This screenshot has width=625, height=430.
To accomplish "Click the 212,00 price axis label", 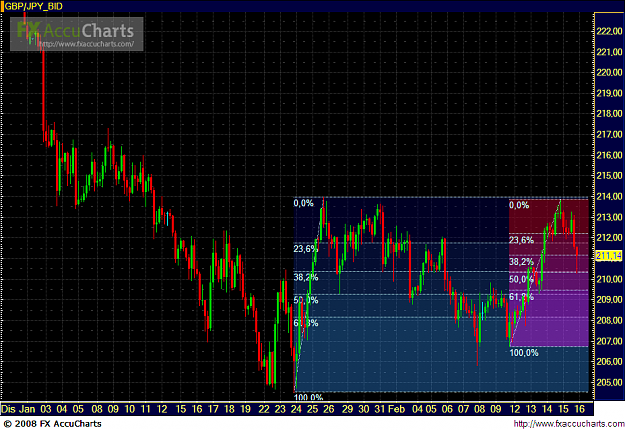I will [609, 238].
